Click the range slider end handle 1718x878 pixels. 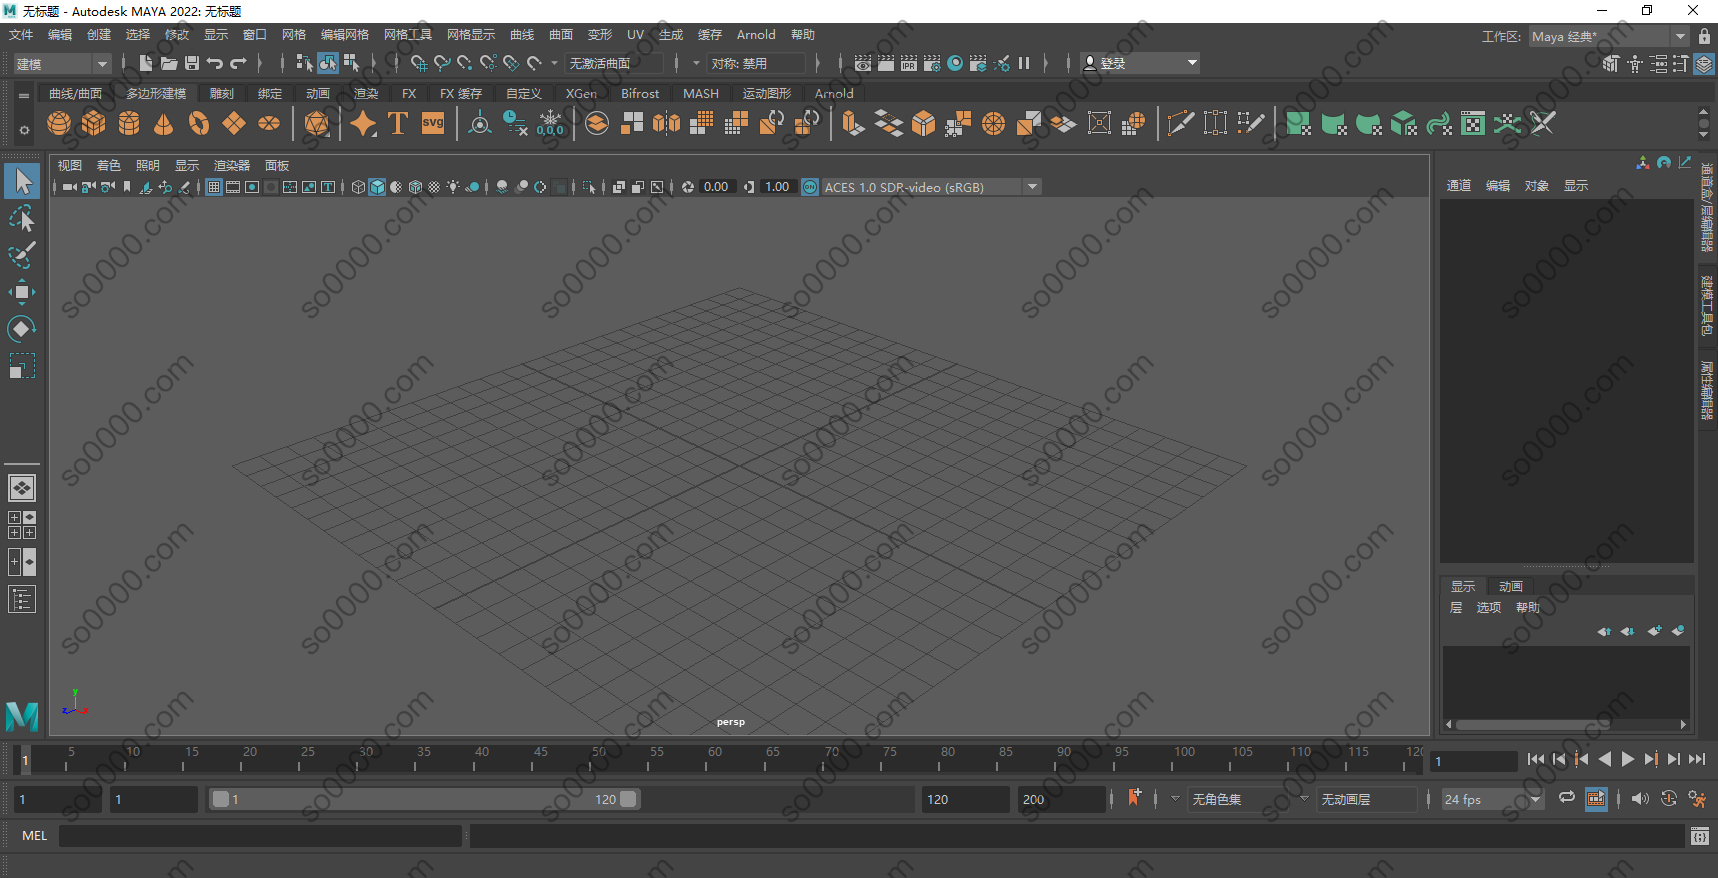pyautogui.click(x=628, y=799)
